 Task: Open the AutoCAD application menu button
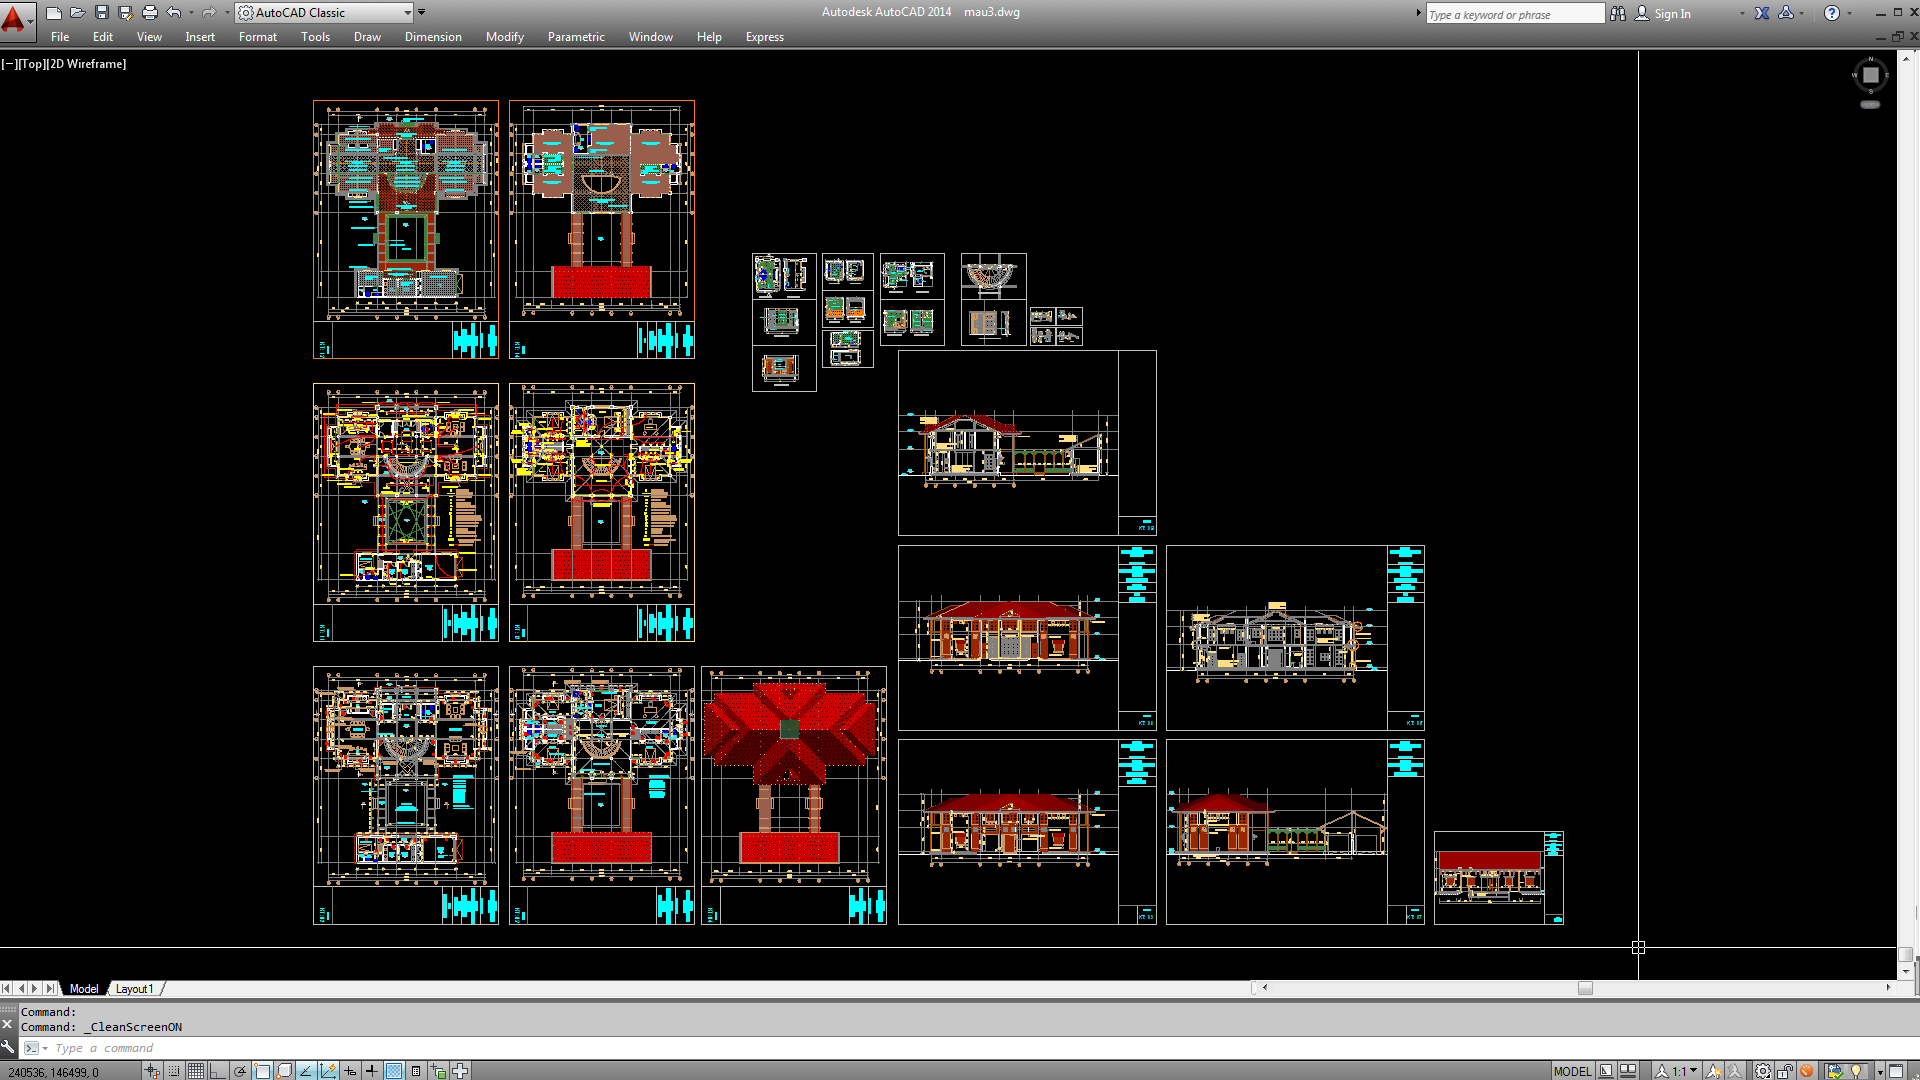[14, 17]
